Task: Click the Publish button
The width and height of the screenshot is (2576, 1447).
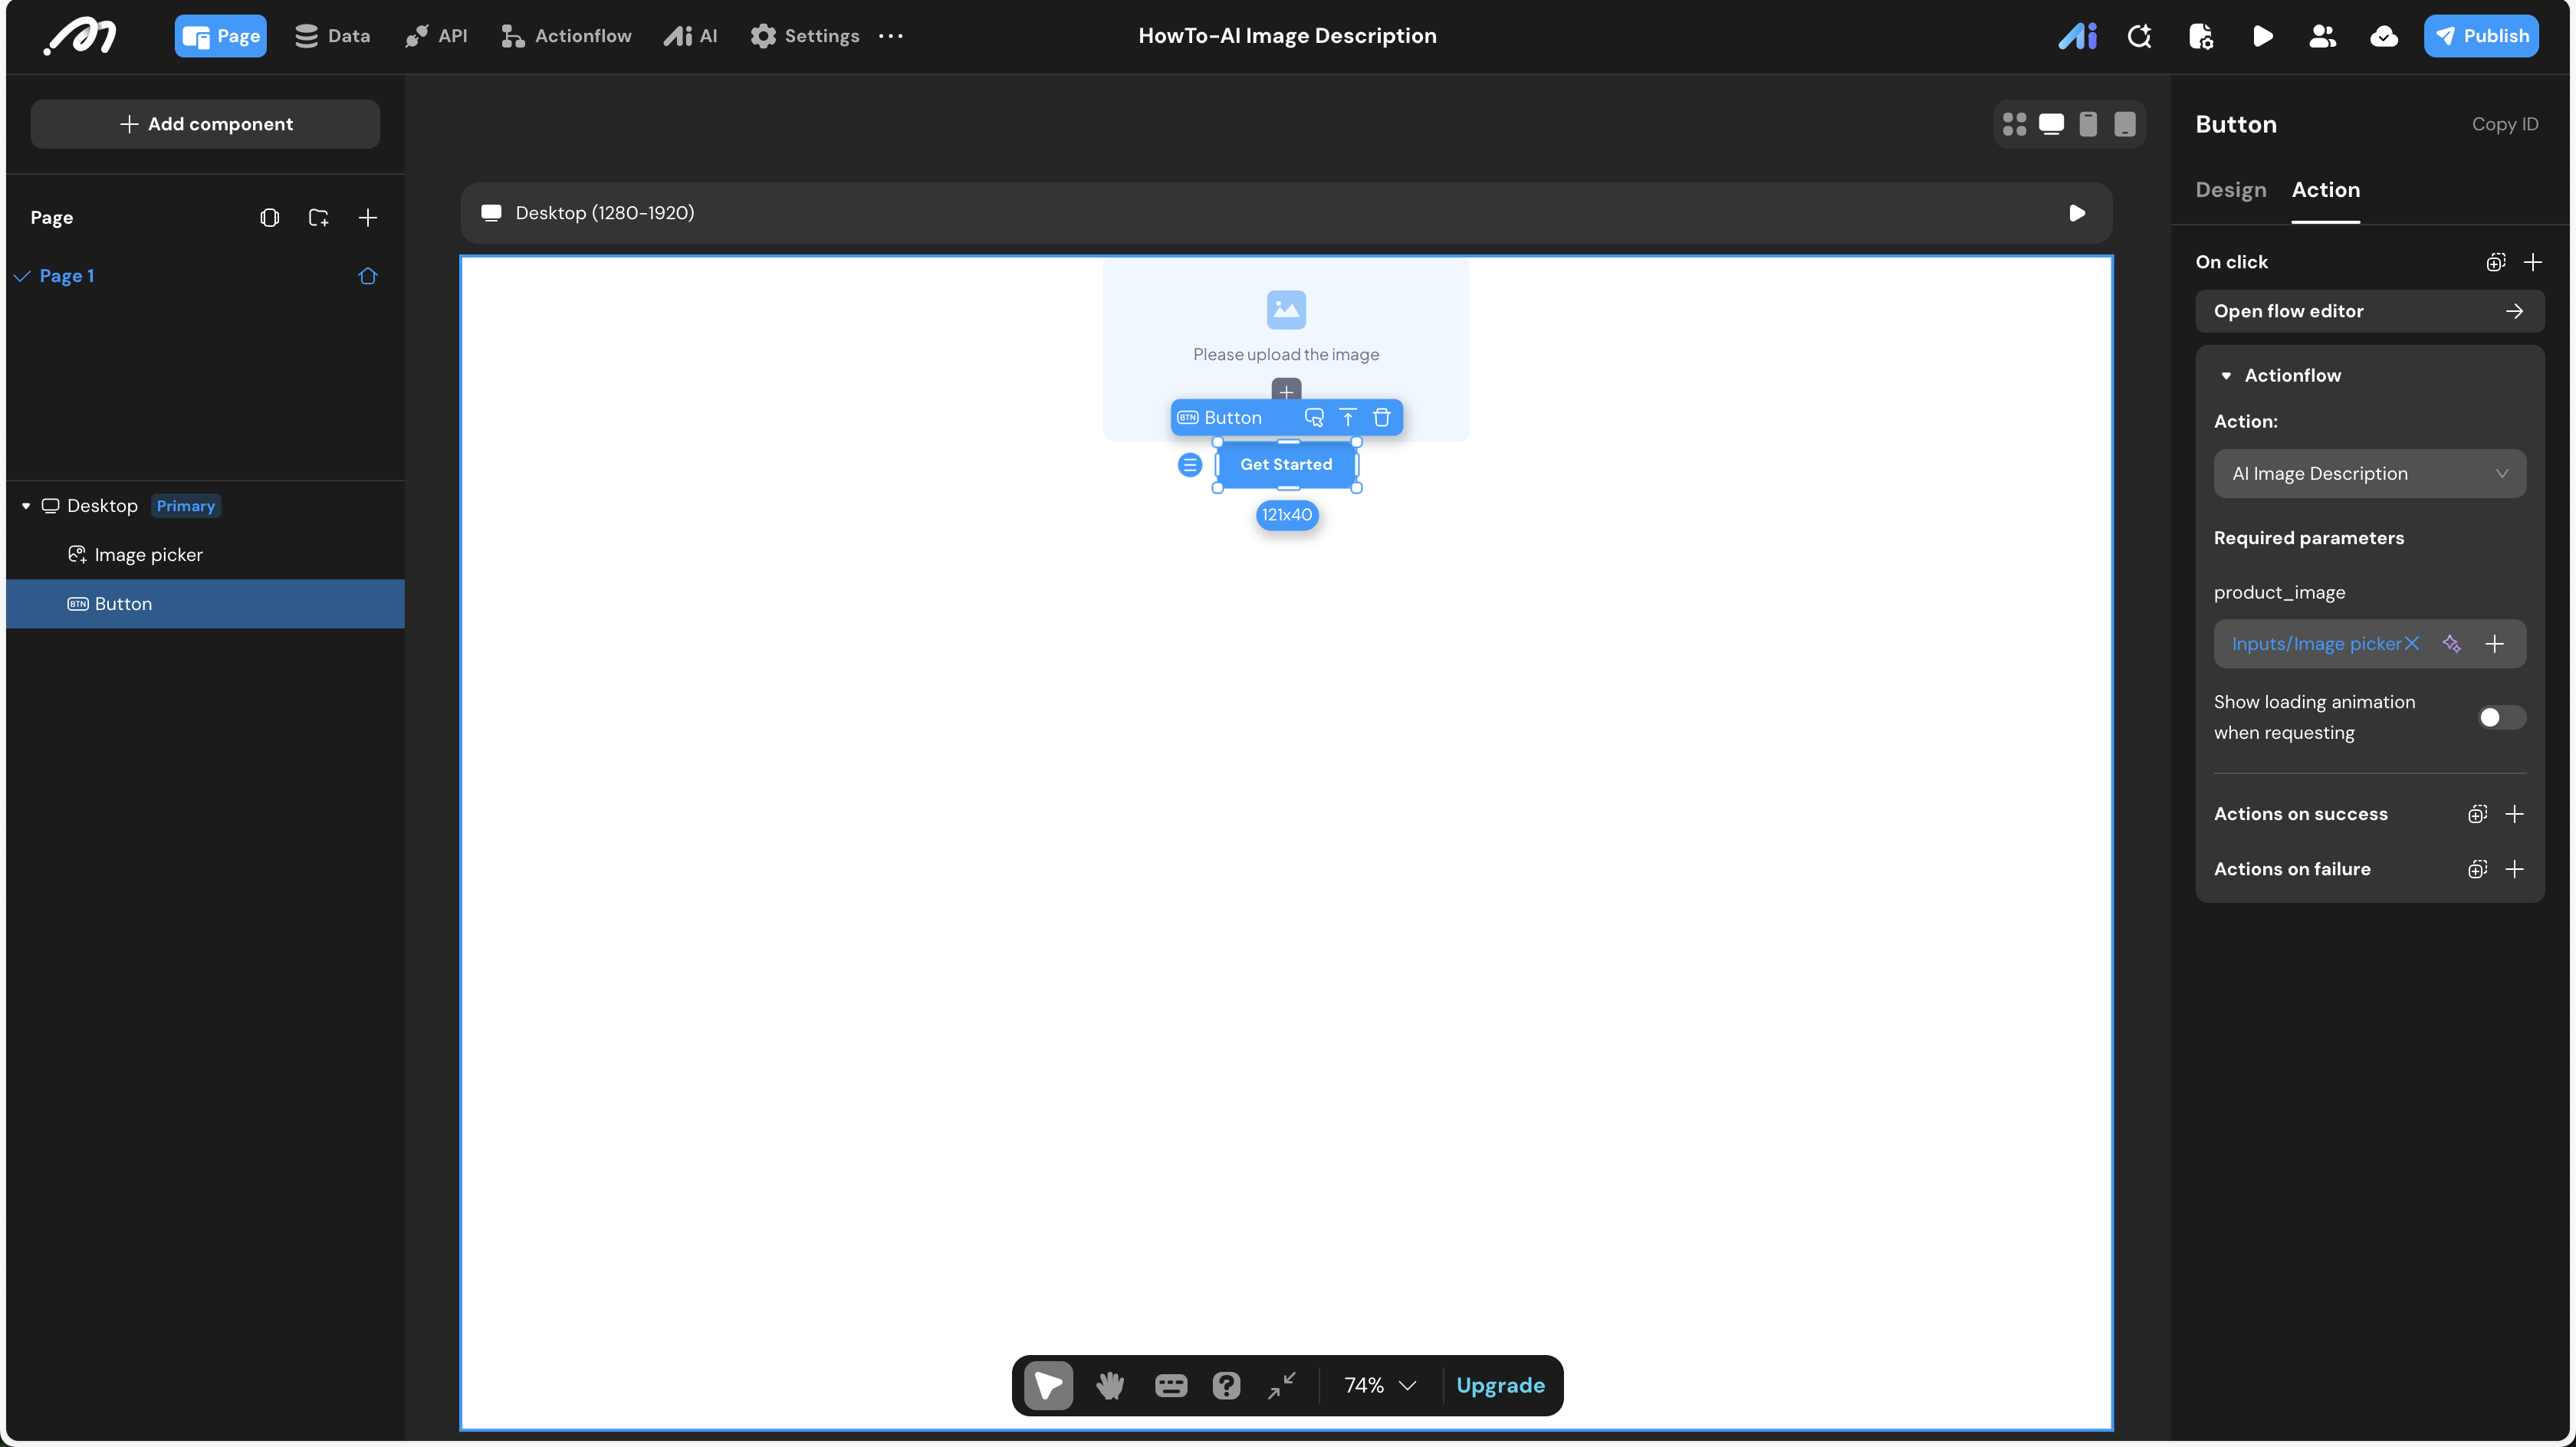Action: click(2481, 37)
